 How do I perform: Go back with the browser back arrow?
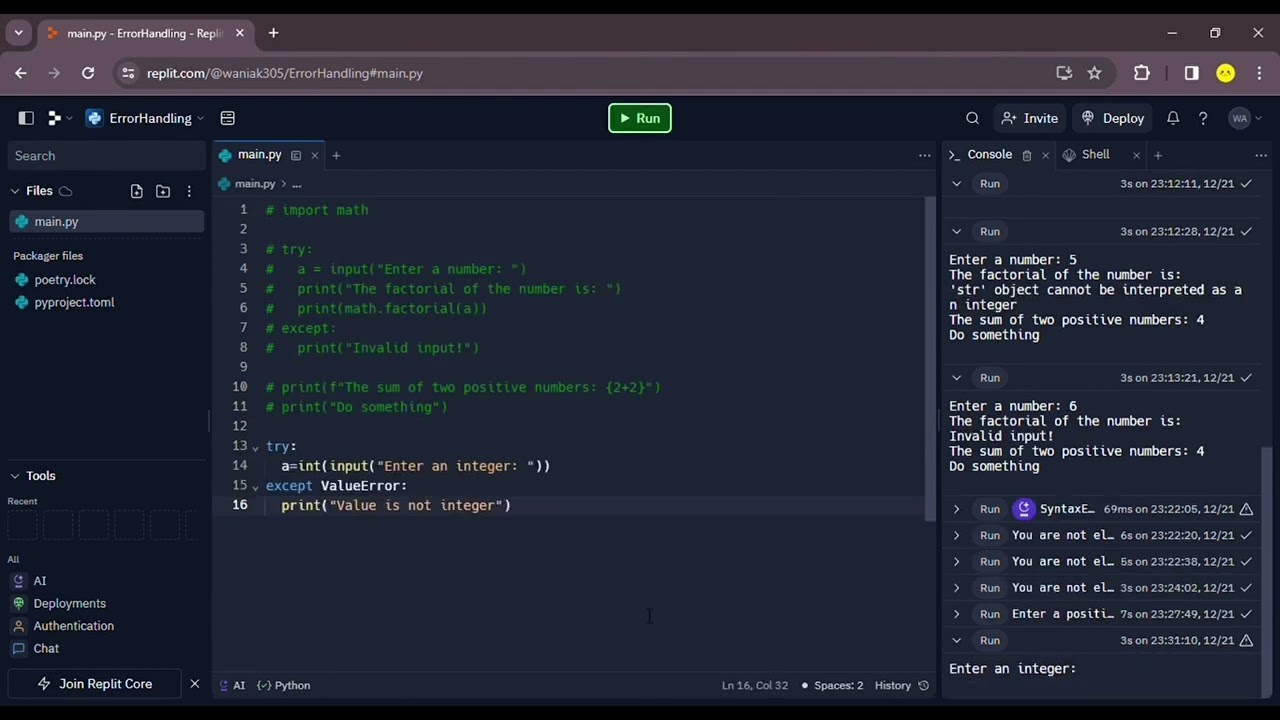coord(20,73)
